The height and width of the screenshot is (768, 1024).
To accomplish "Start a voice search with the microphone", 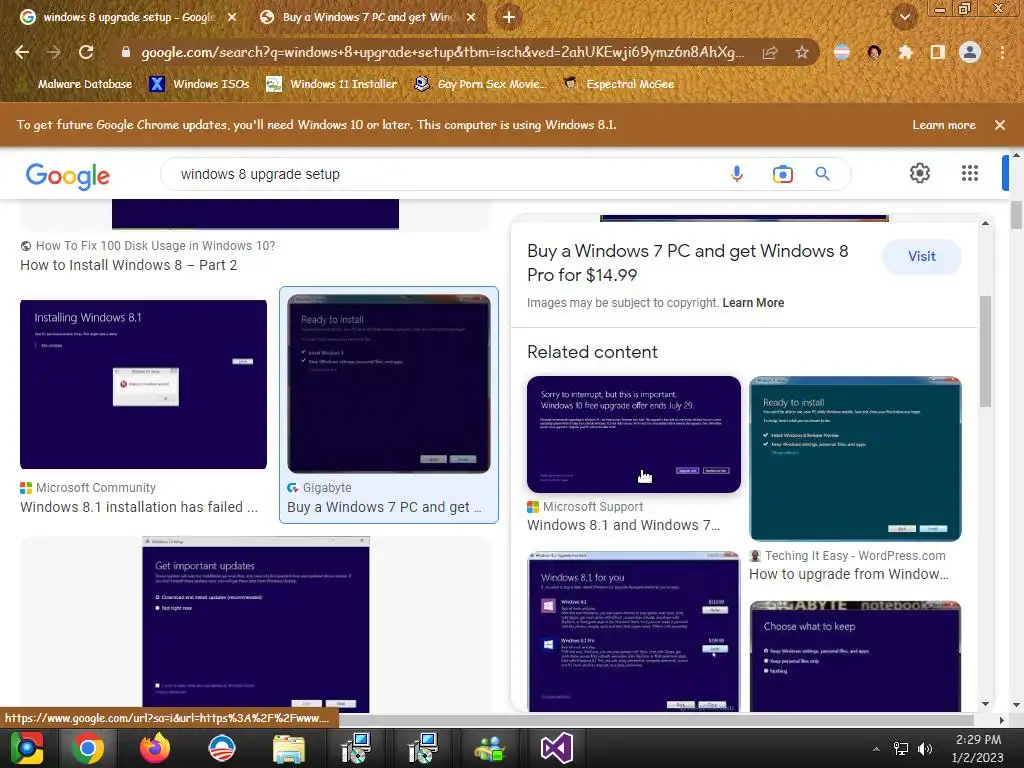I will [737, 174].
